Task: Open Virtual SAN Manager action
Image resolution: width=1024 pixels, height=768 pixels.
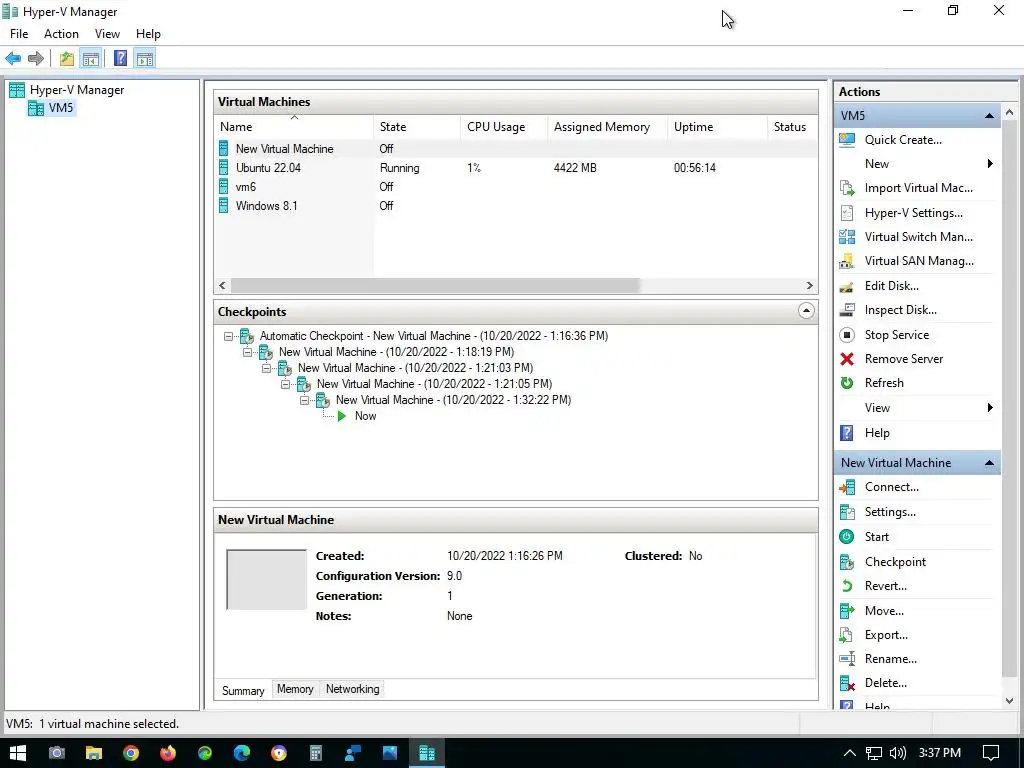Action: [919, 261]
